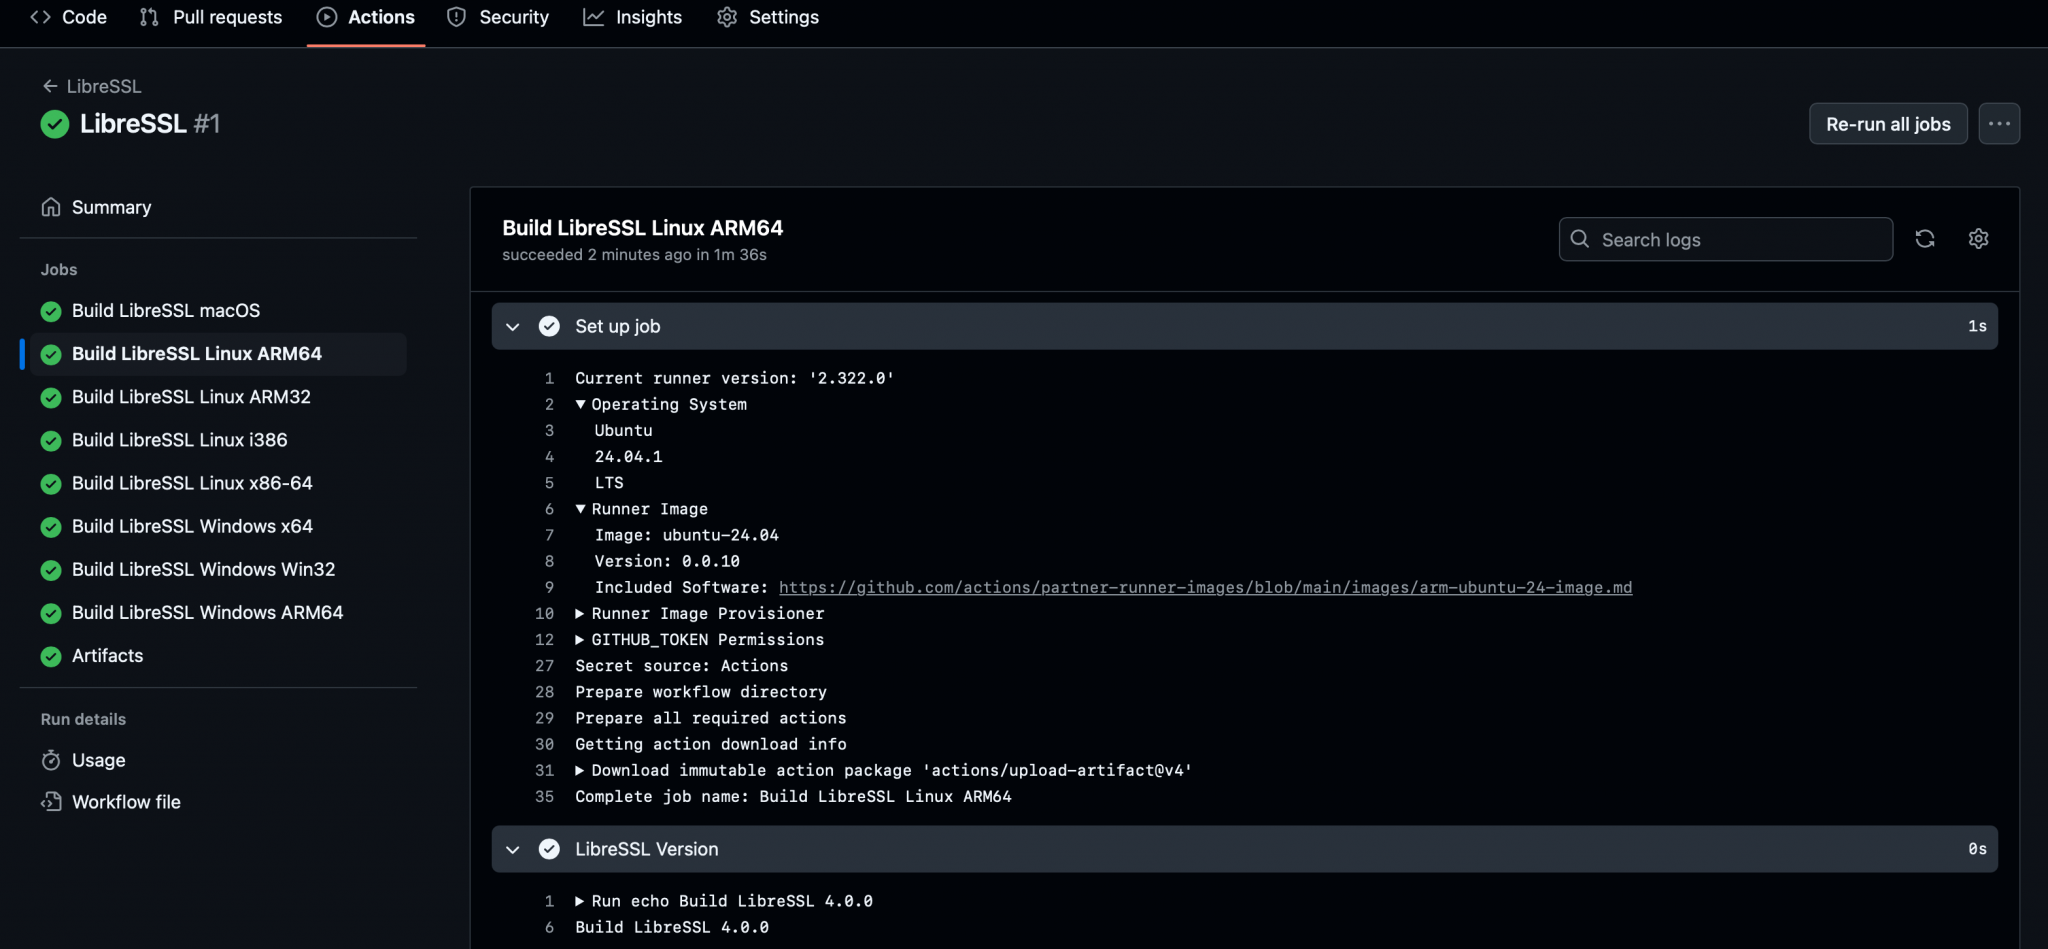The width and height of the screenshot is (2048, 949).
Task: Click success icon next to Windows x64 job
Action: [51, 526]
